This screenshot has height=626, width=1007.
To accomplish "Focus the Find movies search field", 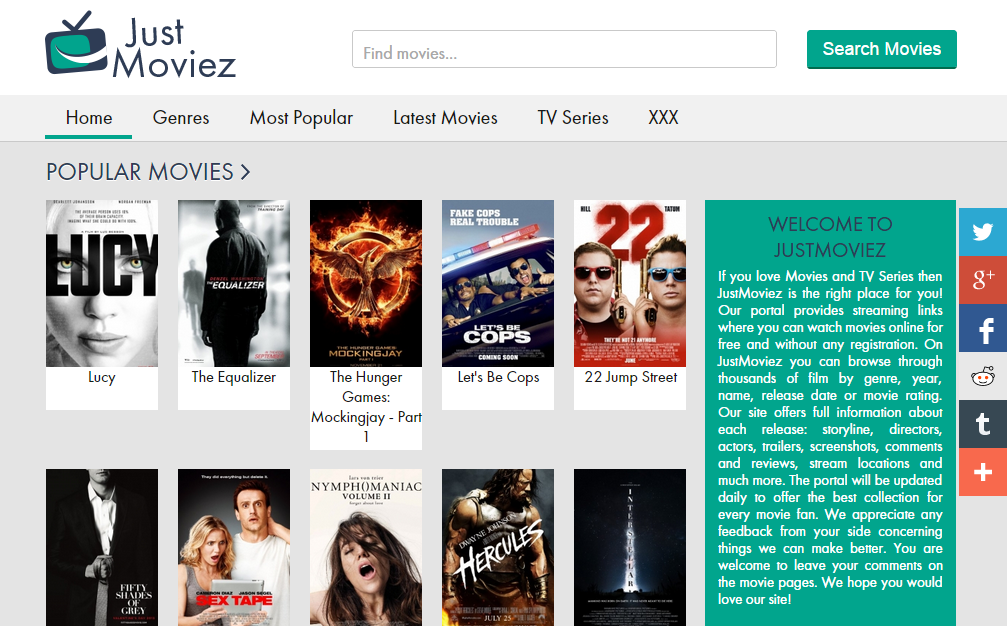I will point(564,49).
